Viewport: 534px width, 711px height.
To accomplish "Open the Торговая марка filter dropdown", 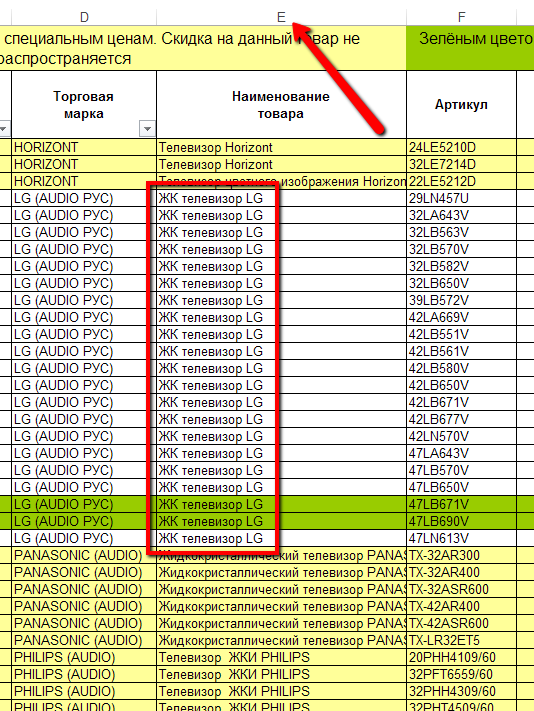I will pos(147,129).
